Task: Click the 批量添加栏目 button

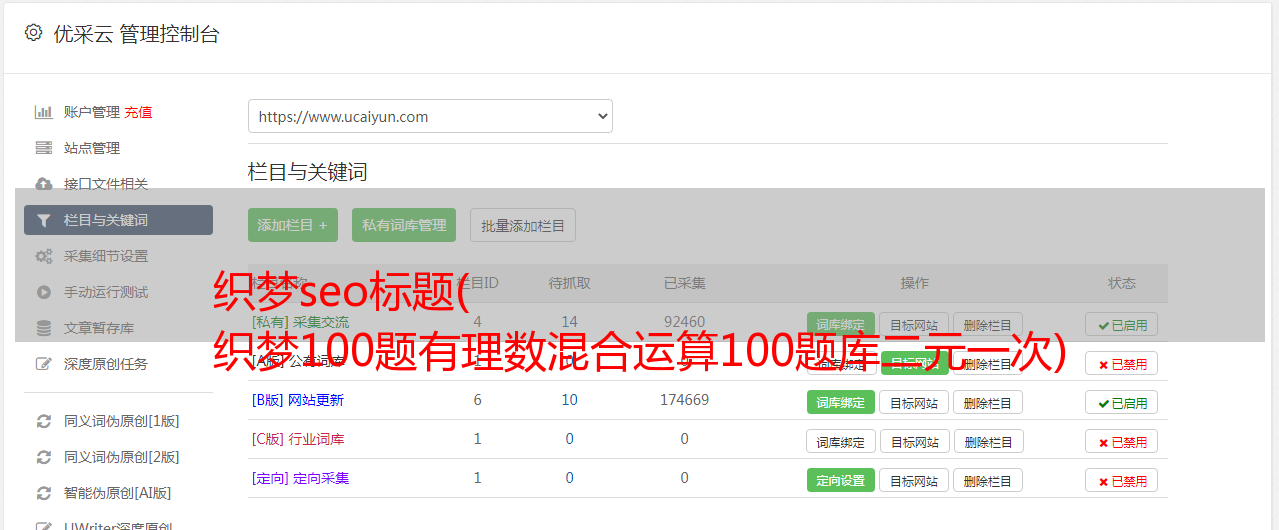Action: coord(523,225)
